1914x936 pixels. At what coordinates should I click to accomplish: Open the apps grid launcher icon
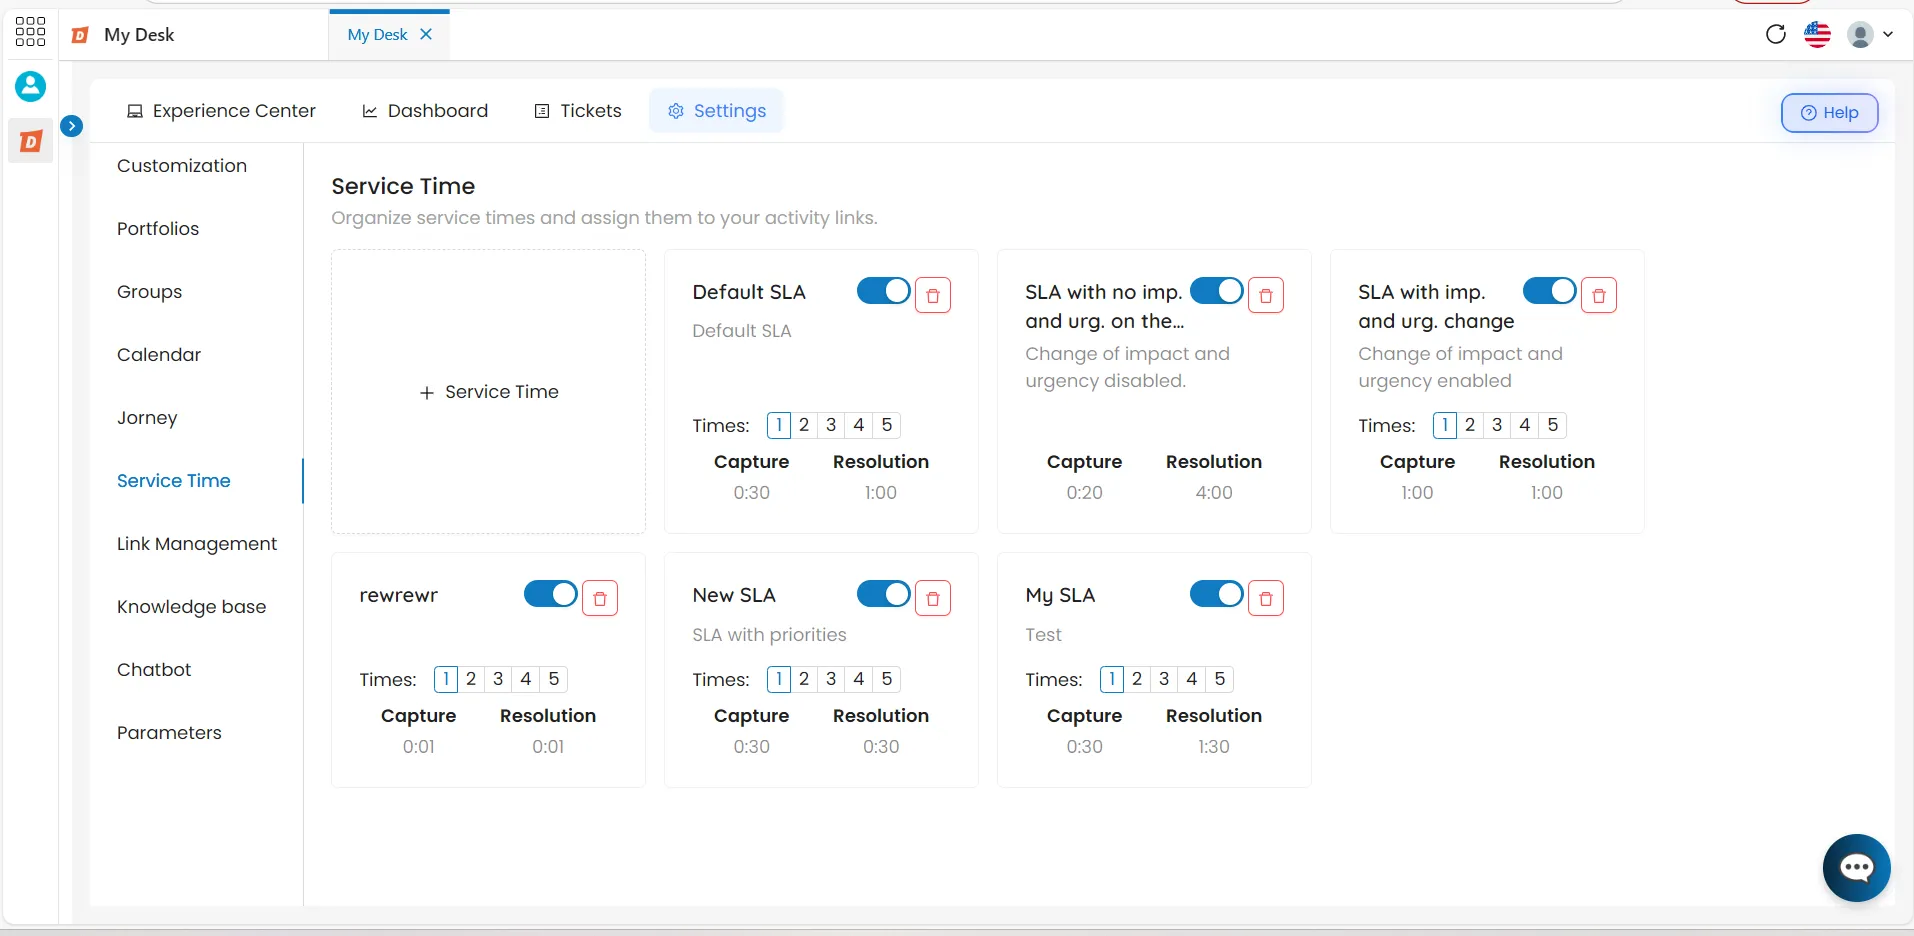pos(30,32)
